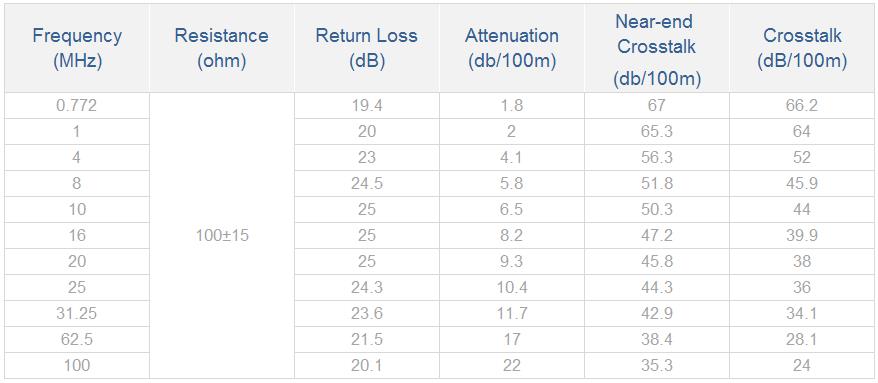Click the Frequency (MHz) column header

click(77, 48)
